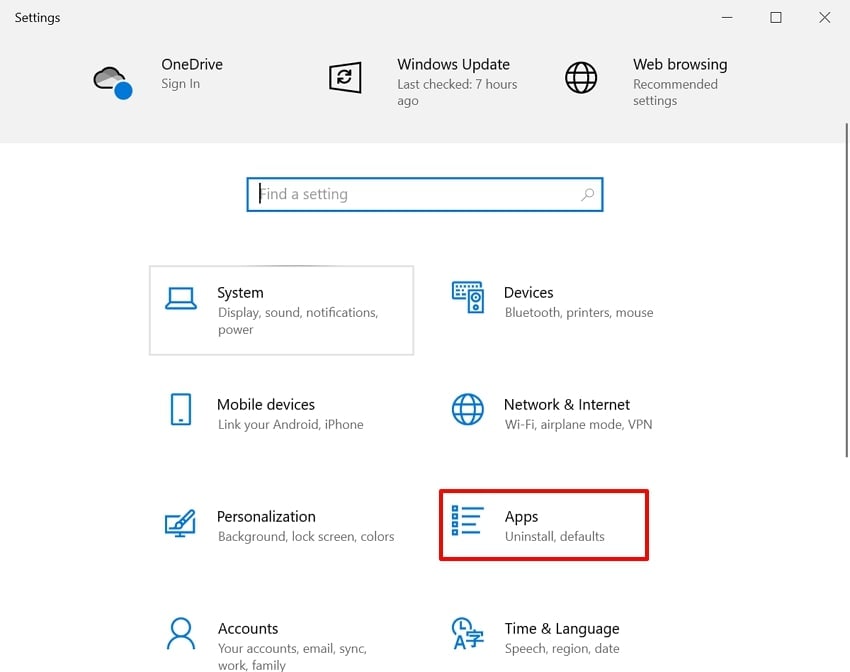Click the Find a setting search box

[424, 194]
